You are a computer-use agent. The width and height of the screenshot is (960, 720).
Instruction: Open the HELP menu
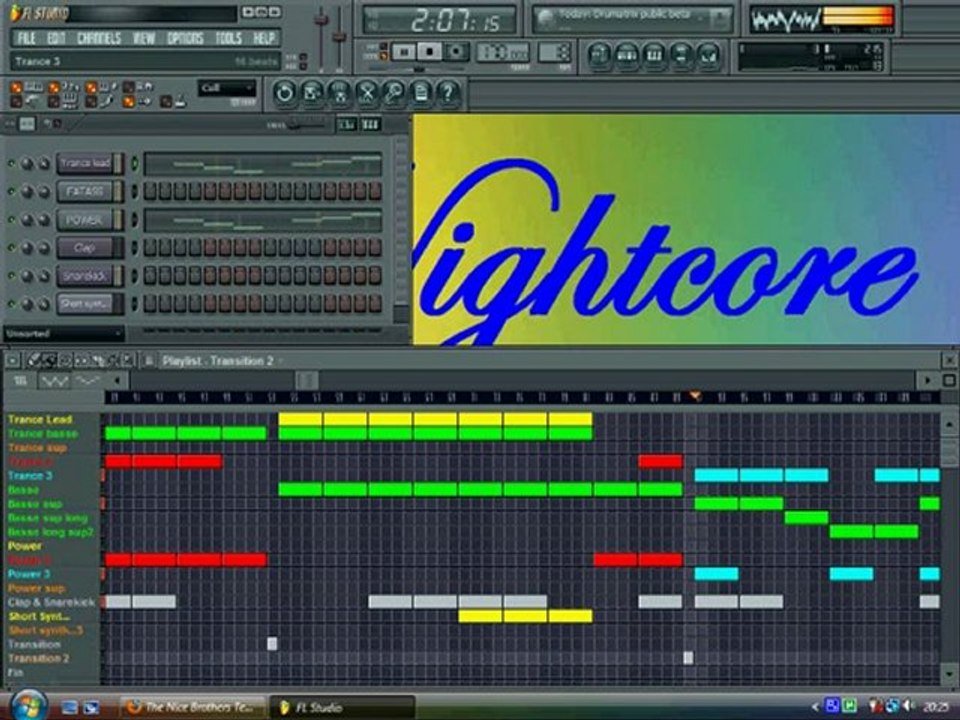pyautogui.click(x=264, y=39)
